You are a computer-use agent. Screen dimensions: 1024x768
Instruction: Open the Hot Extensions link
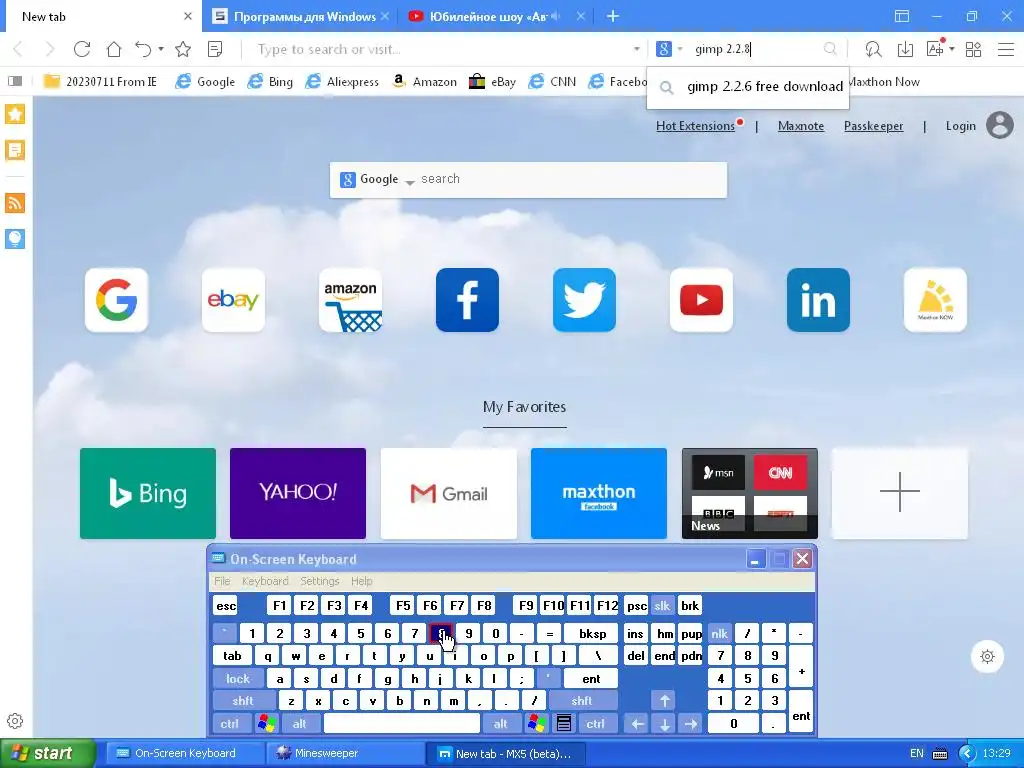tap(696, 126)
